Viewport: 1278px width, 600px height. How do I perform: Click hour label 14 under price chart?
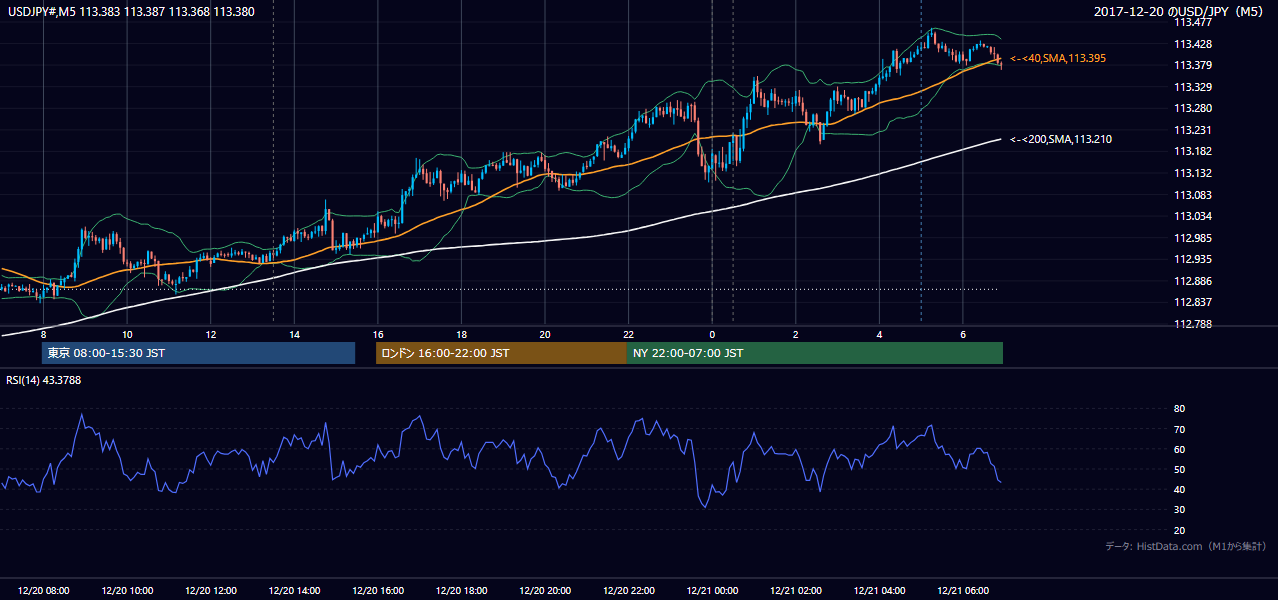(294, 334)
